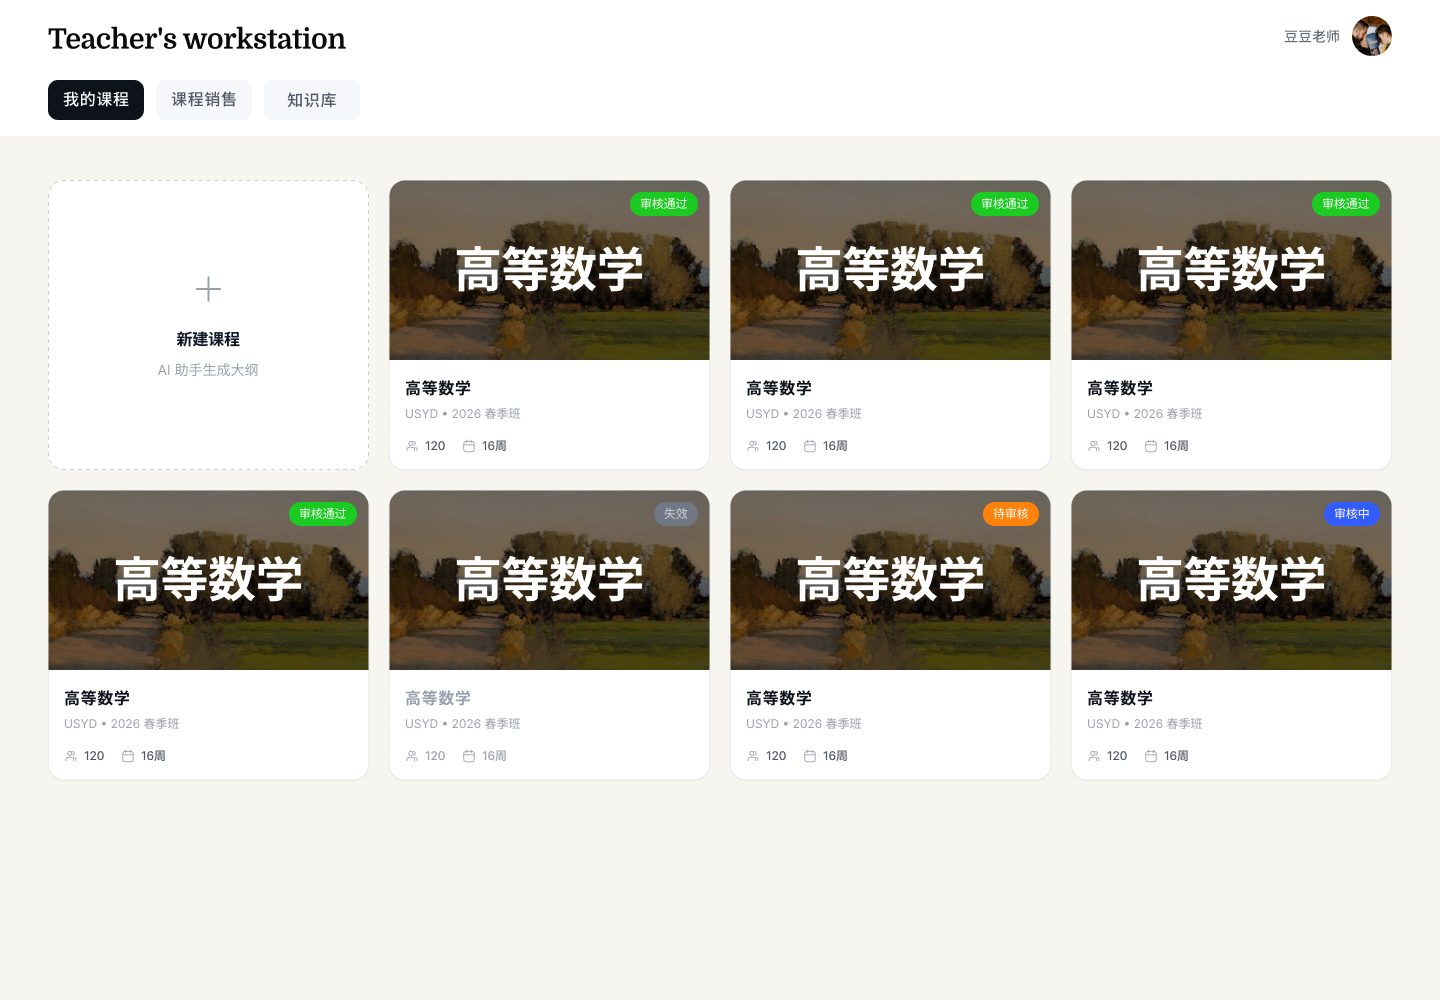Click the 失效 status badge
The image size is (1440, 1000).
point(676,514)
